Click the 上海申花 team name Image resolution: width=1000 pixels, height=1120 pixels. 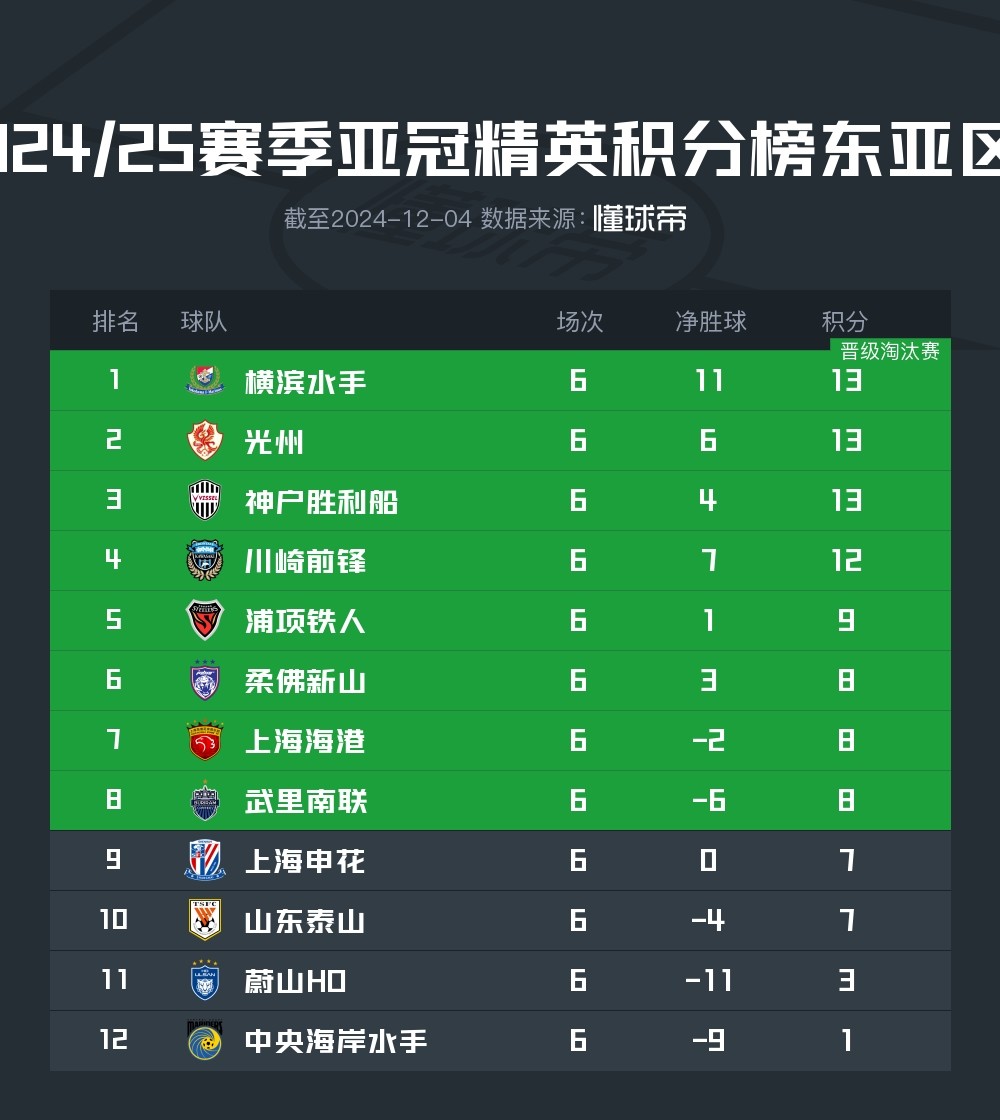tap(305, 861)
